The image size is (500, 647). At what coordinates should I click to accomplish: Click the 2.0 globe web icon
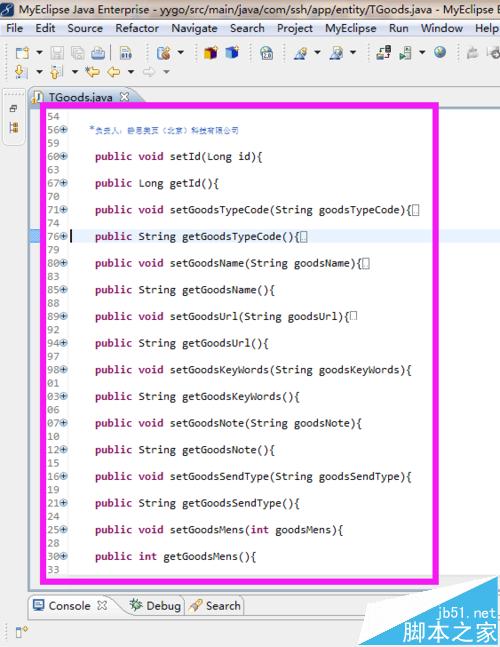(x=267, y=53)
